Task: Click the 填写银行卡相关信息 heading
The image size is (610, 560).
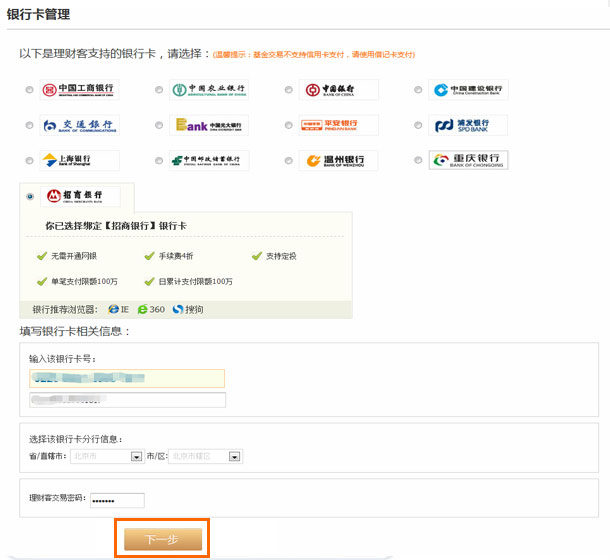Action: [74, 331]
